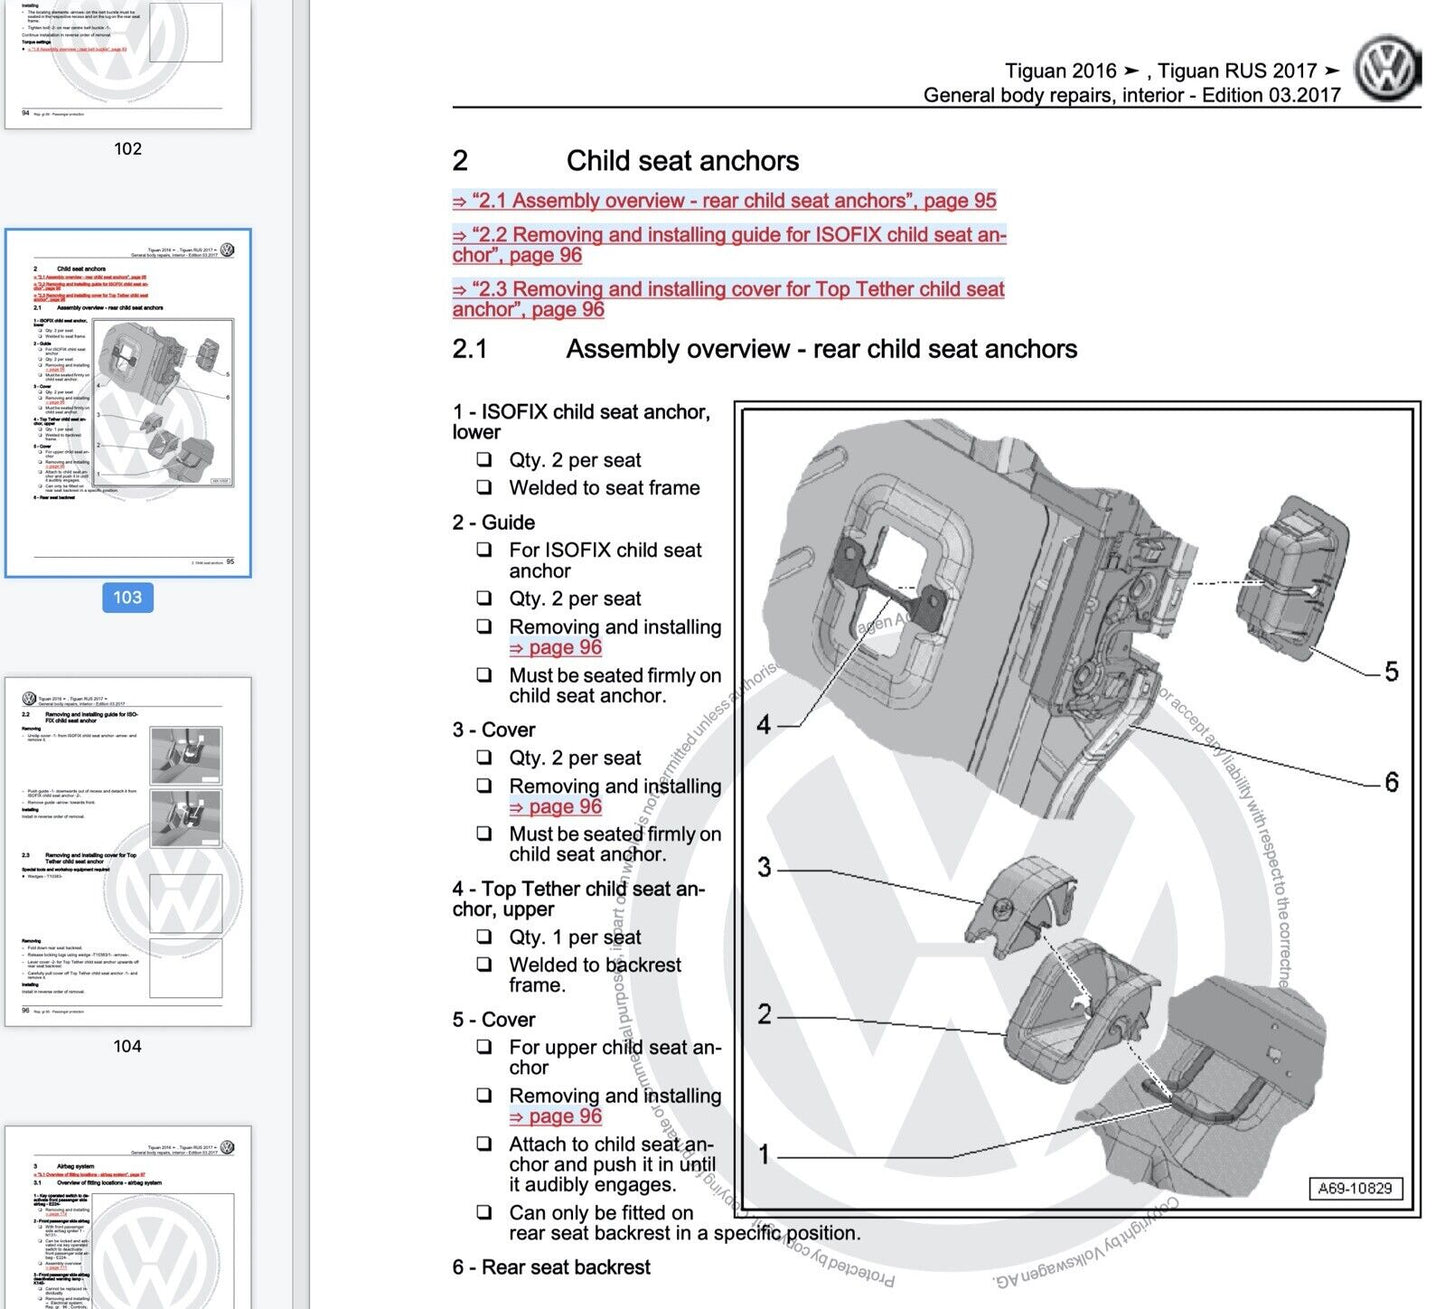Click callout number 6 in the diagram
The height and width of the screenshot is (1309, 1445).
(x=1391, y=782)
